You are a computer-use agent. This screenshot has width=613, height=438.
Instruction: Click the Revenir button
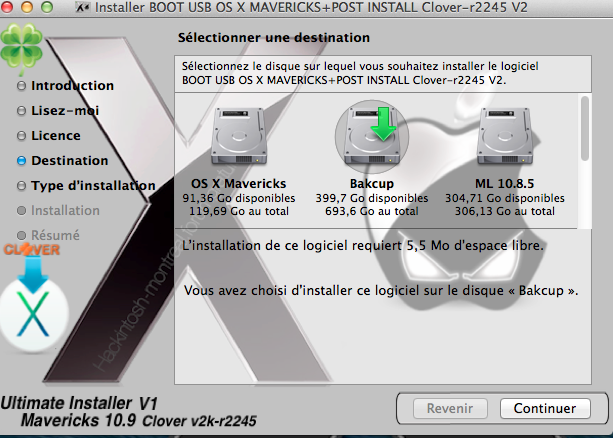click(x=450, y=408)
